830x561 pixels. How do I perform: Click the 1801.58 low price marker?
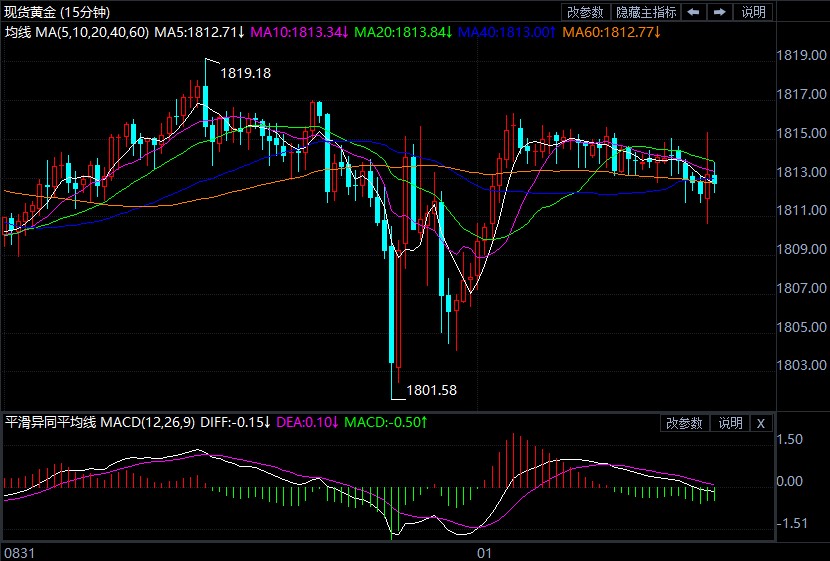[431, 390]
